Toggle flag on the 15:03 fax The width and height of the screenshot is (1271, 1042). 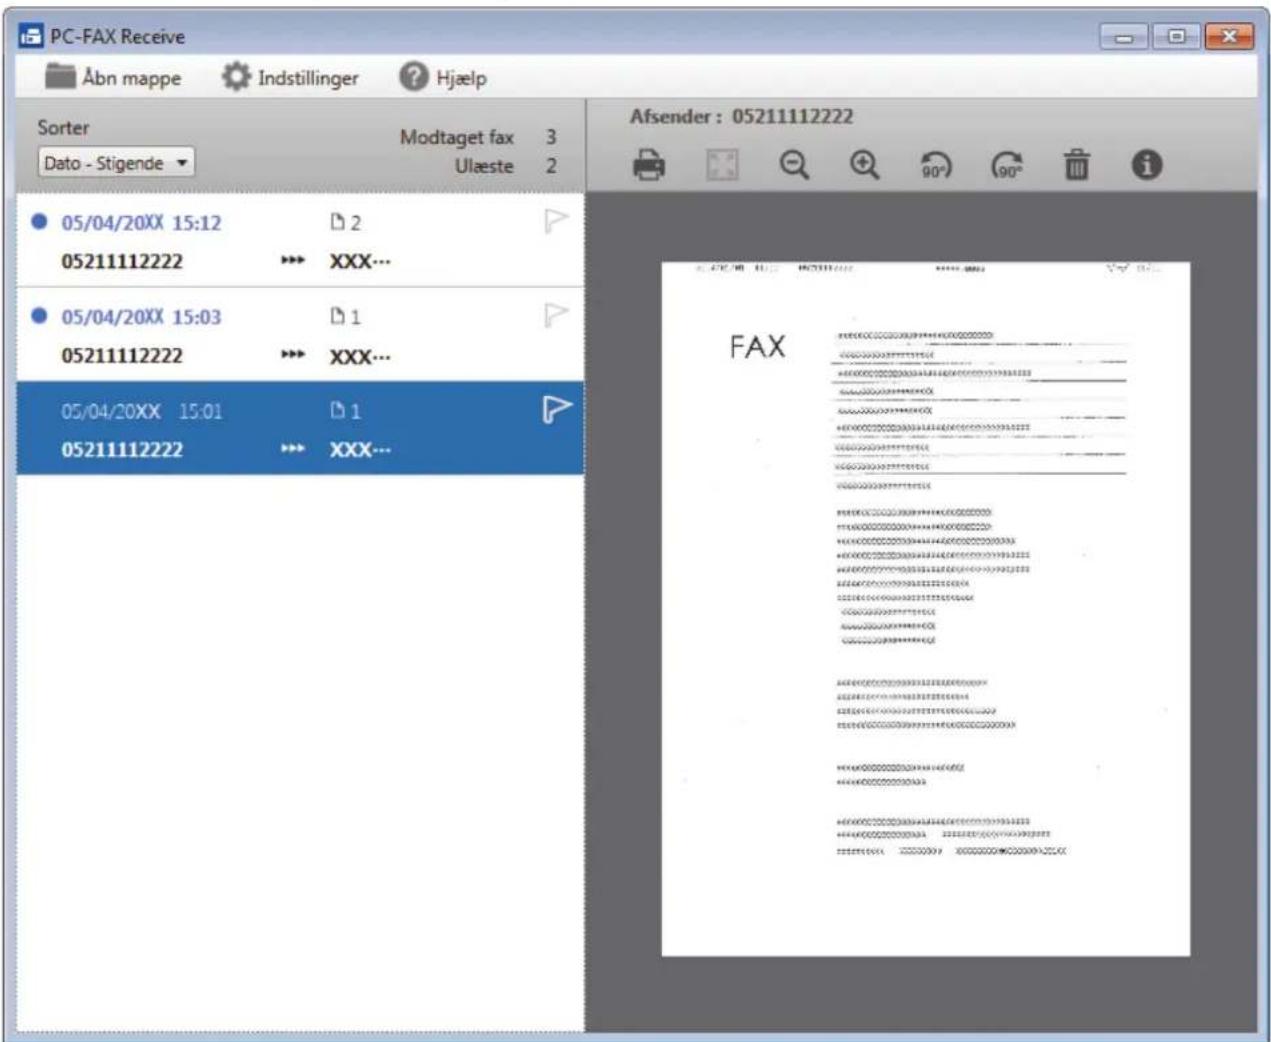click(556, 315)
